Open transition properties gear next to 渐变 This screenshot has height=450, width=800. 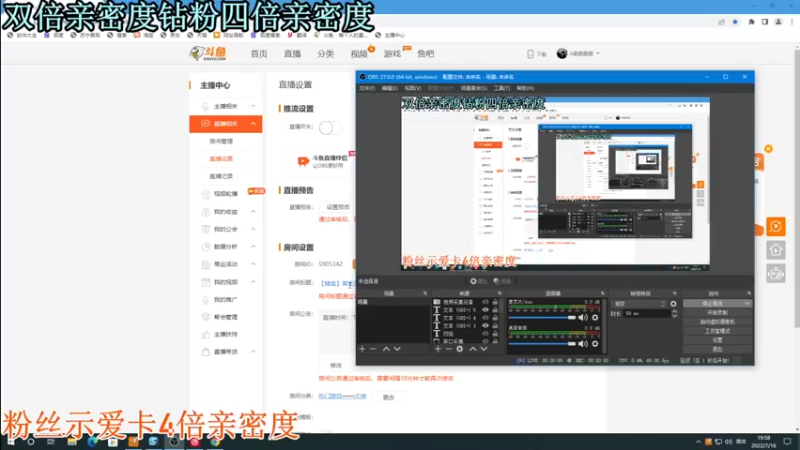(673, 304)
